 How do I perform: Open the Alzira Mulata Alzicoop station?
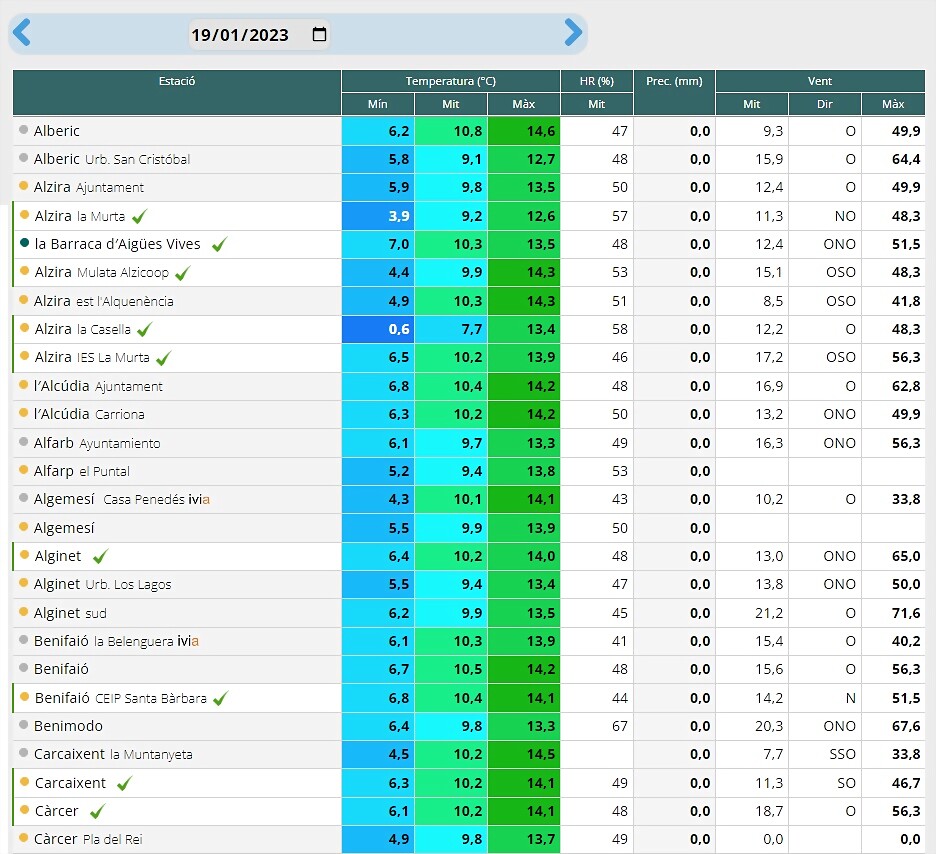pyautogui.click(x=101, y=273)
